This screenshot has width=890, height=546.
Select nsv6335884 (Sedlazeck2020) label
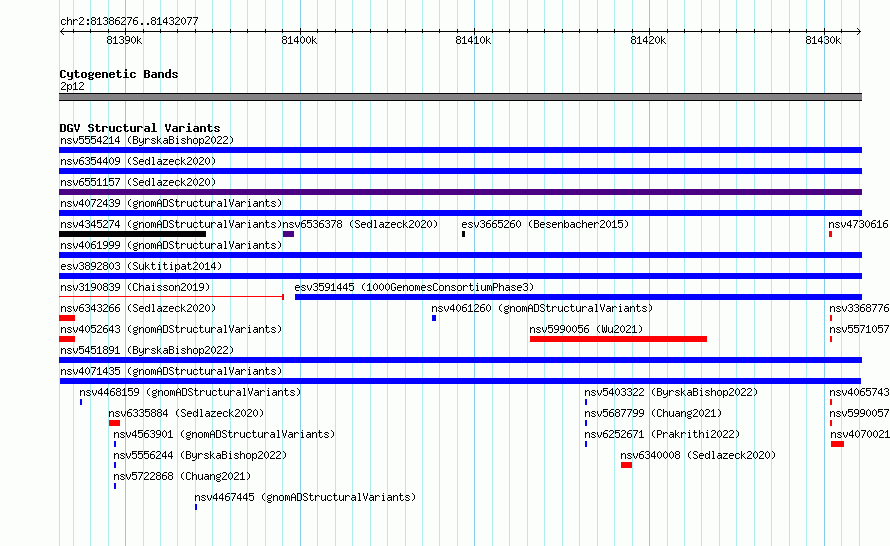186,413
